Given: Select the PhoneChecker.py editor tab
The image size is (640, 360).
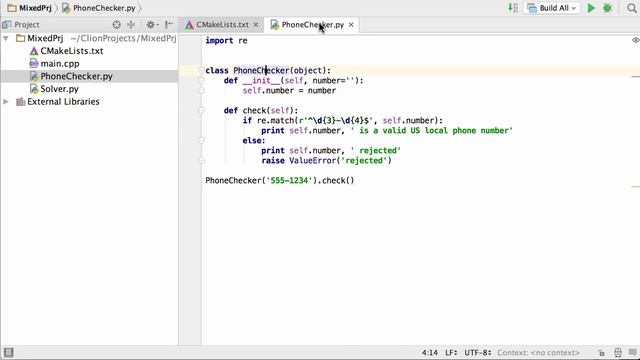Looking at the screenshot, I should tap(312, 24).
